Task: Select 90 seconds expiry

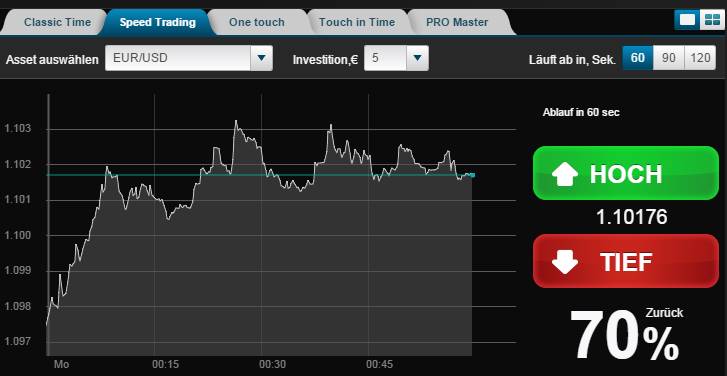Action: 669,58
